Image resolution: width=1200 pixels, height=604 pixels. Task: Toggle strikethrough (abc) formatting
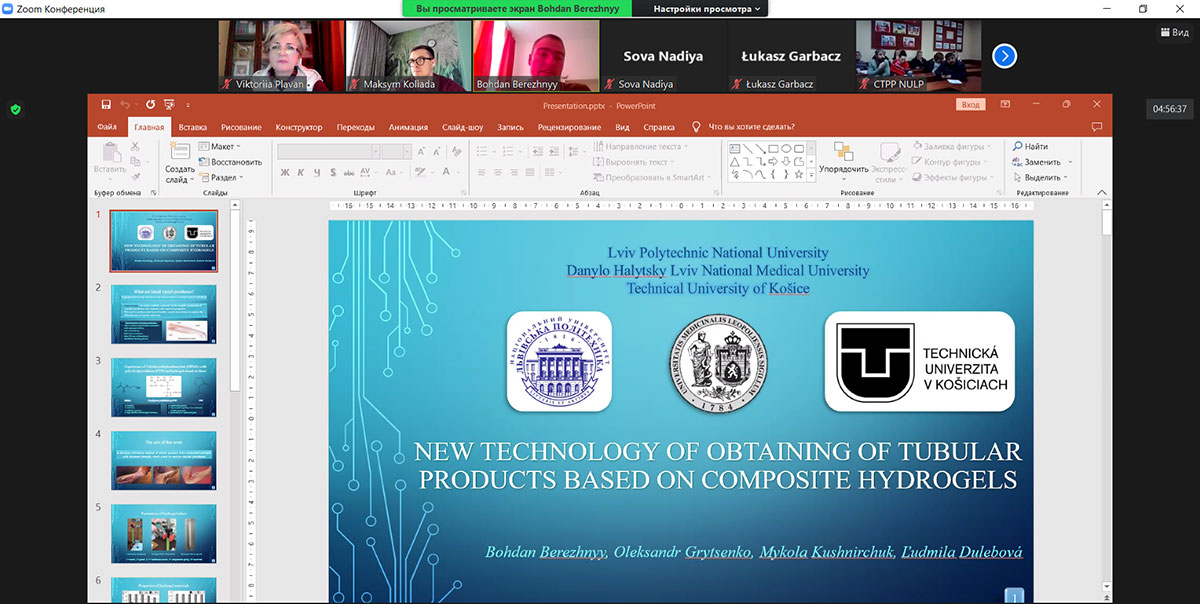349,172
